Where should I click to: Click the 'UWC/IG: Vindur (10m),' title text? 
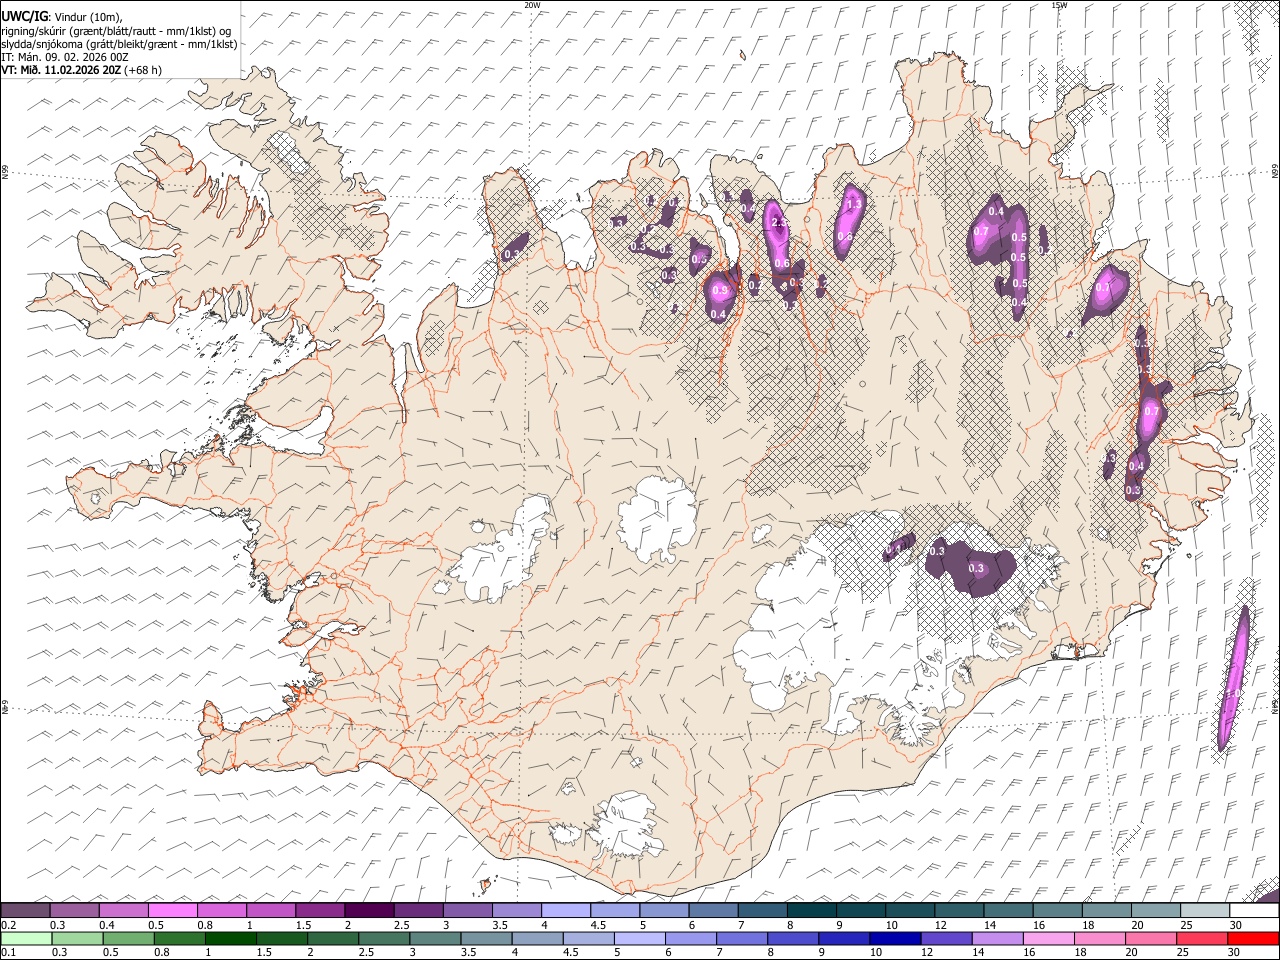61,17
